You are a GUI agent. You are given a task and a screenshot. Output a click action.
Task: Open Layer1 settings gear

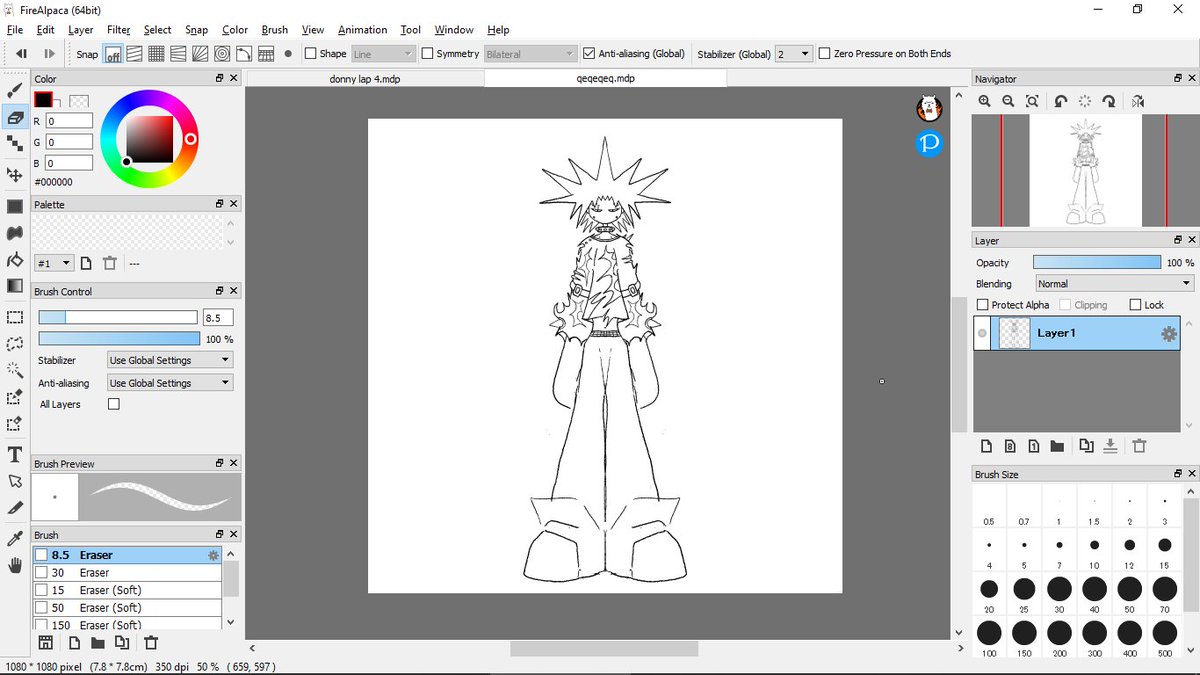pos(1168,334)
